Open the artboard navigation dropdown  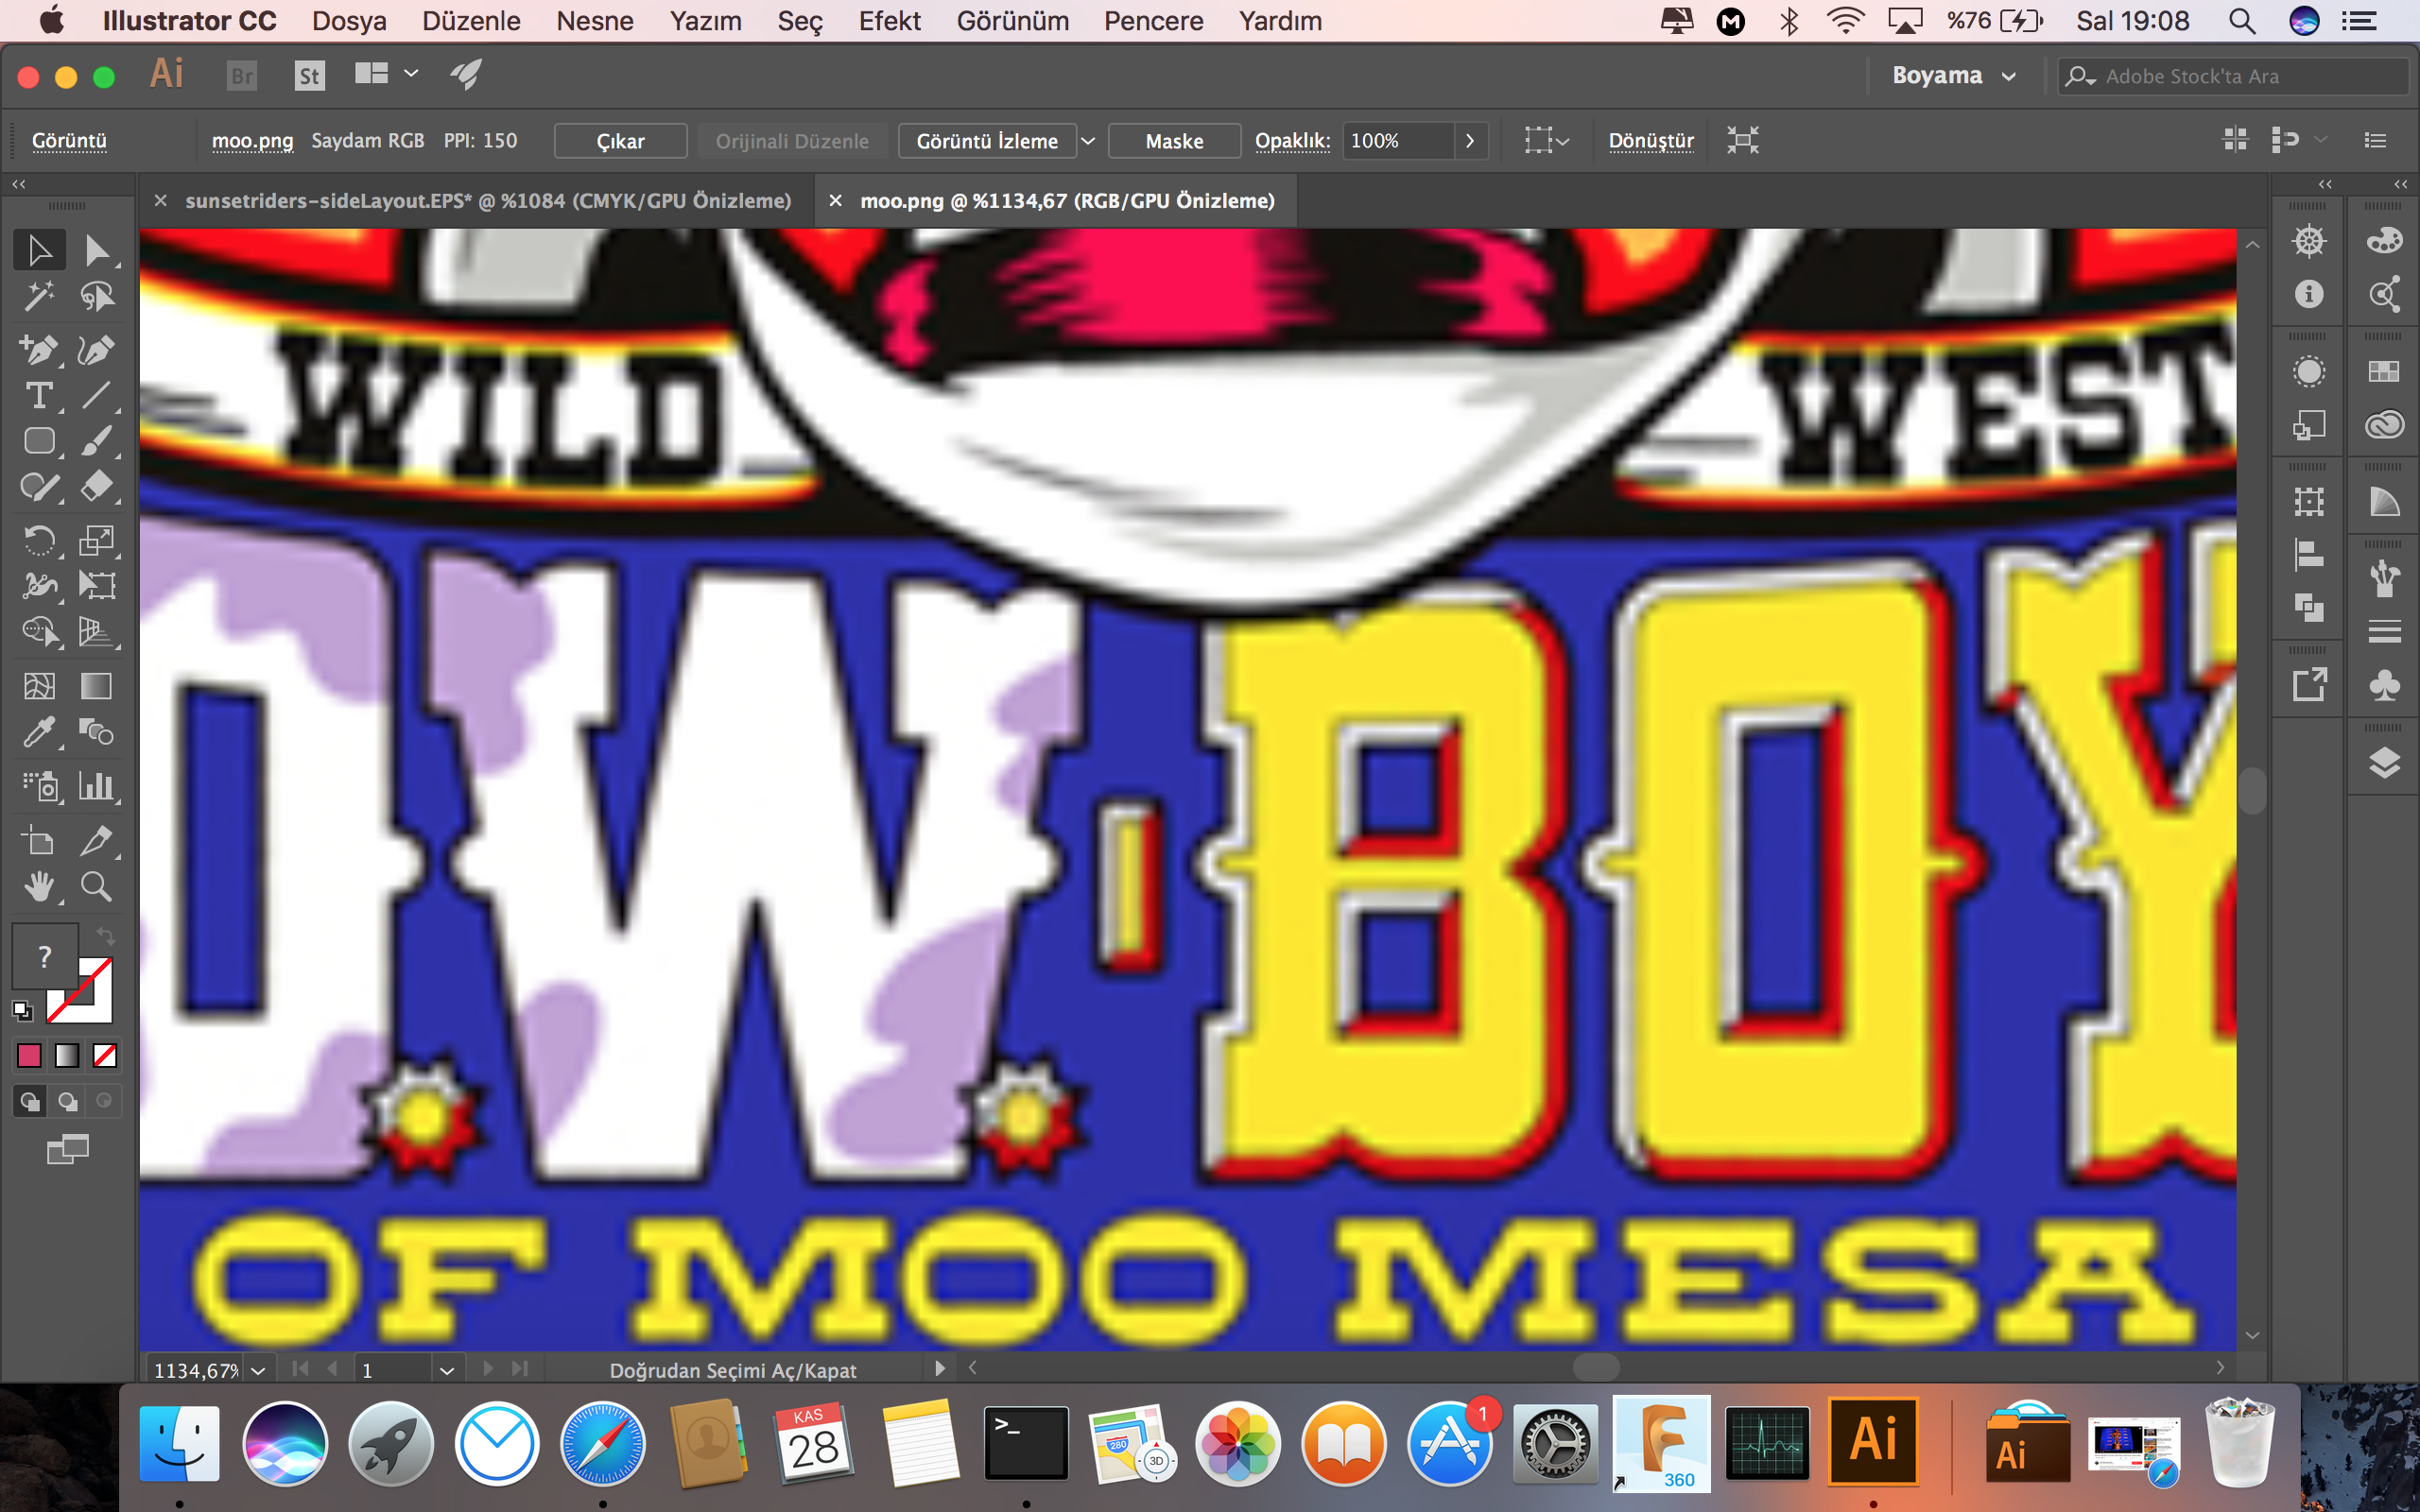(x=447, y=1370)
